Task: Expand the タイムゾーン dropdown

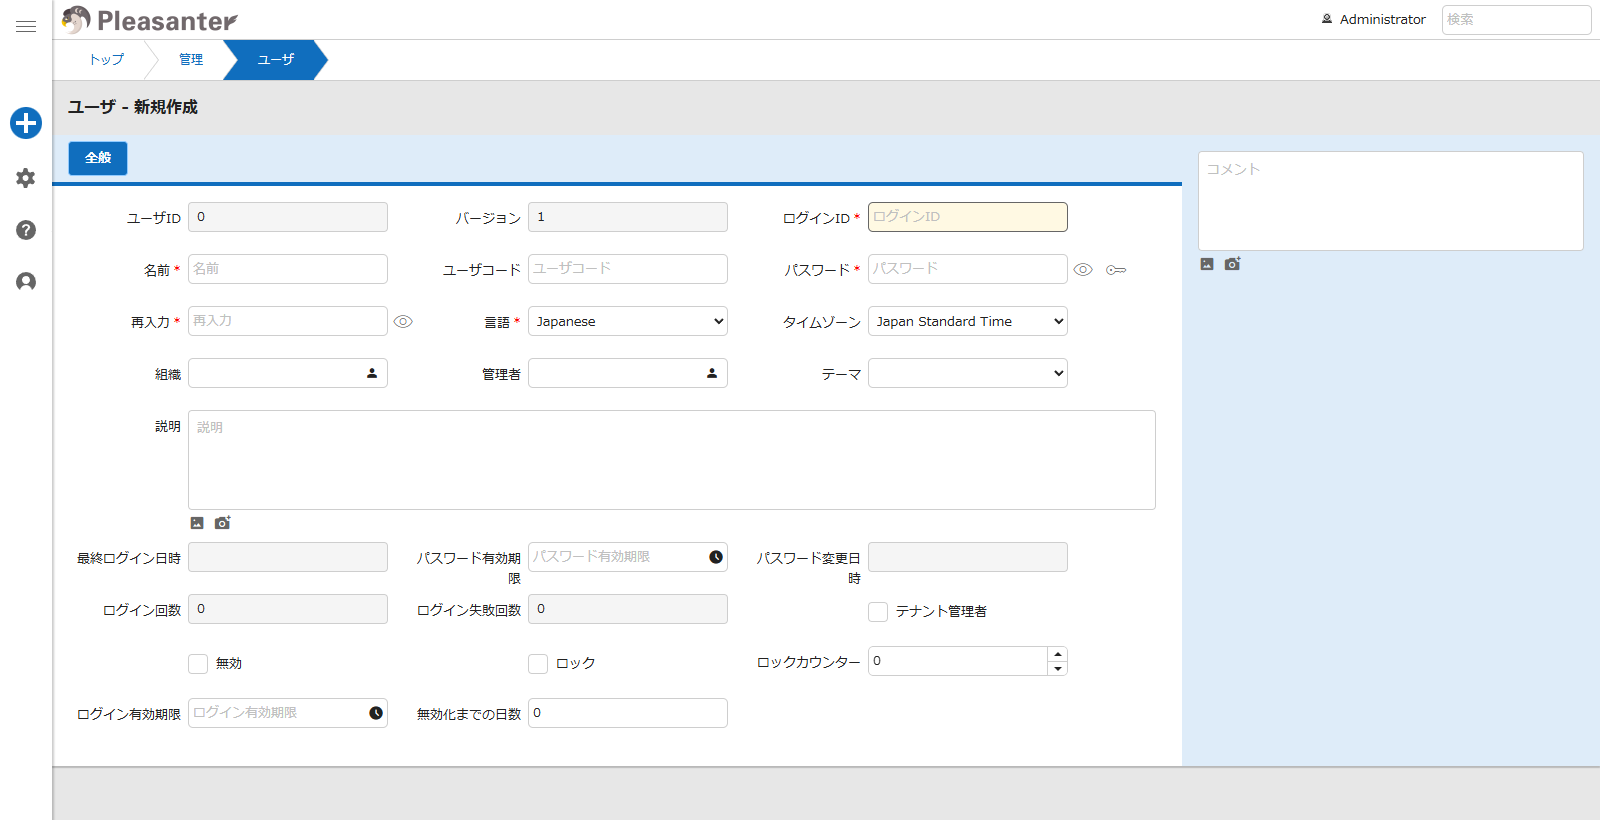Action: (x=968, y=321)
